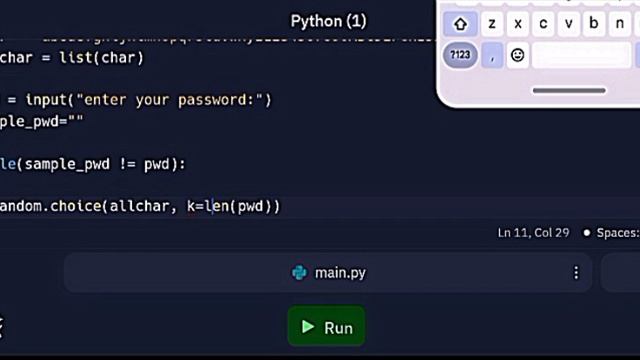Tap the x key on keyboard
This screenshot has width=640, height=360.
point(518,24)
